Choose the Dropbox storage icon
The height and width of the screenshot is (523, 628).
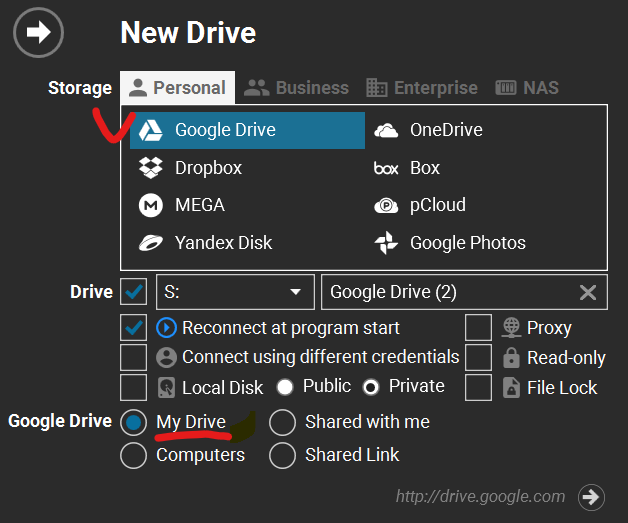coord(151,168)
